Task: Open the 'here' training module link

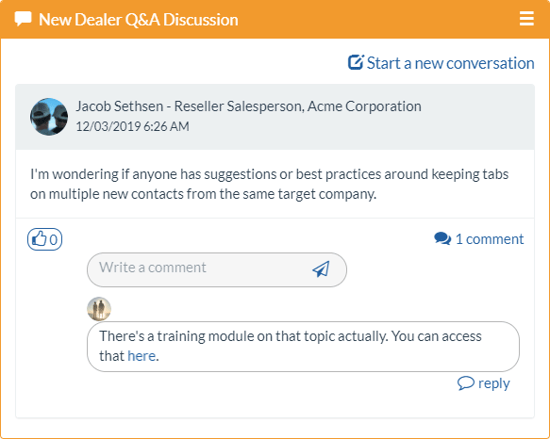Action: click(x=142, y=356)
